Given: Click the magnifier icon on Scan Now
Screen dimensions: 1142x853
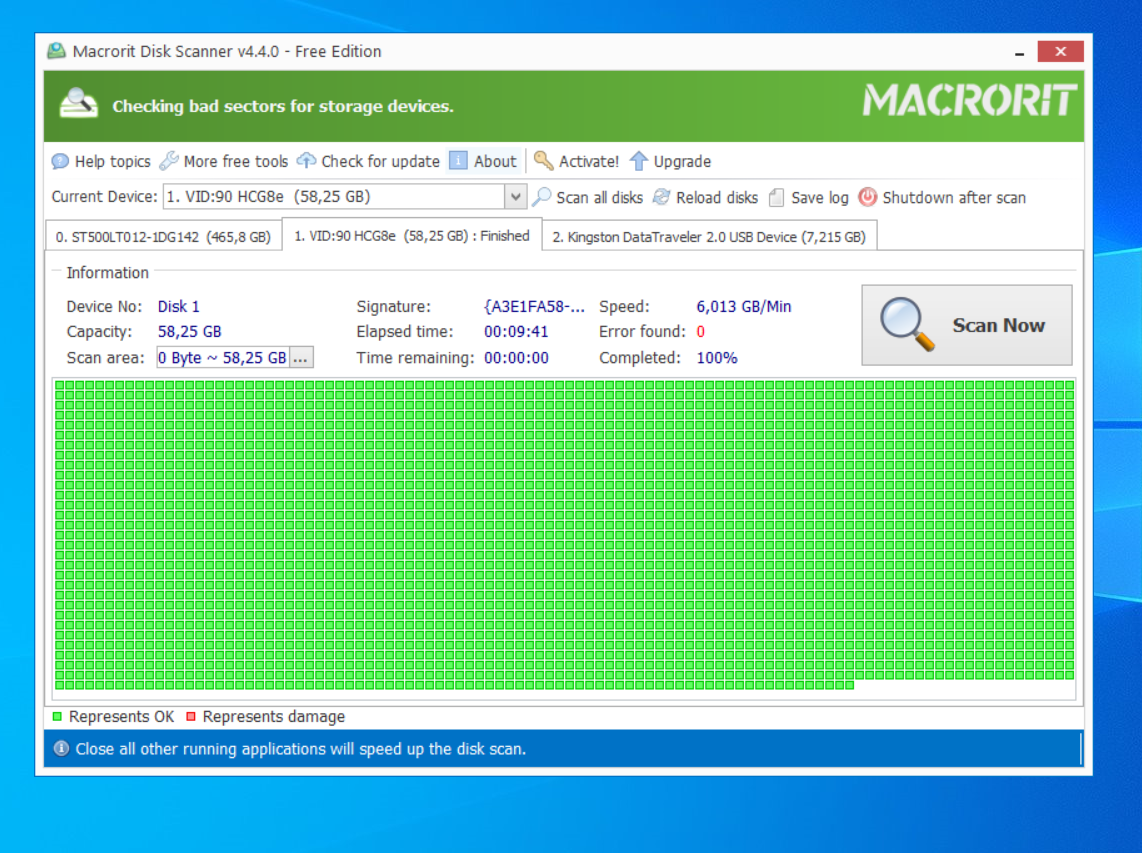Looking at the screenshot, I should (x=906, y=324).
